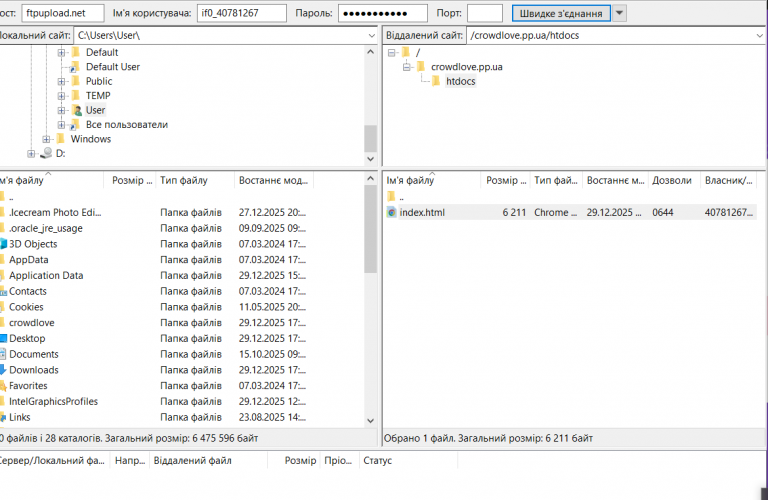
Task: Focus the host field containing ftpupload.net
Action: (x=63, y=13)
